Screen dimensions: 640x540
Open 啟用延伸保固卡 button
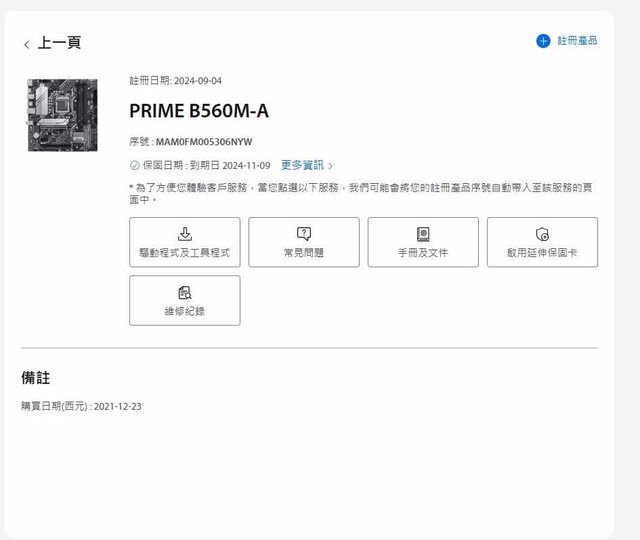coord(542,242)
